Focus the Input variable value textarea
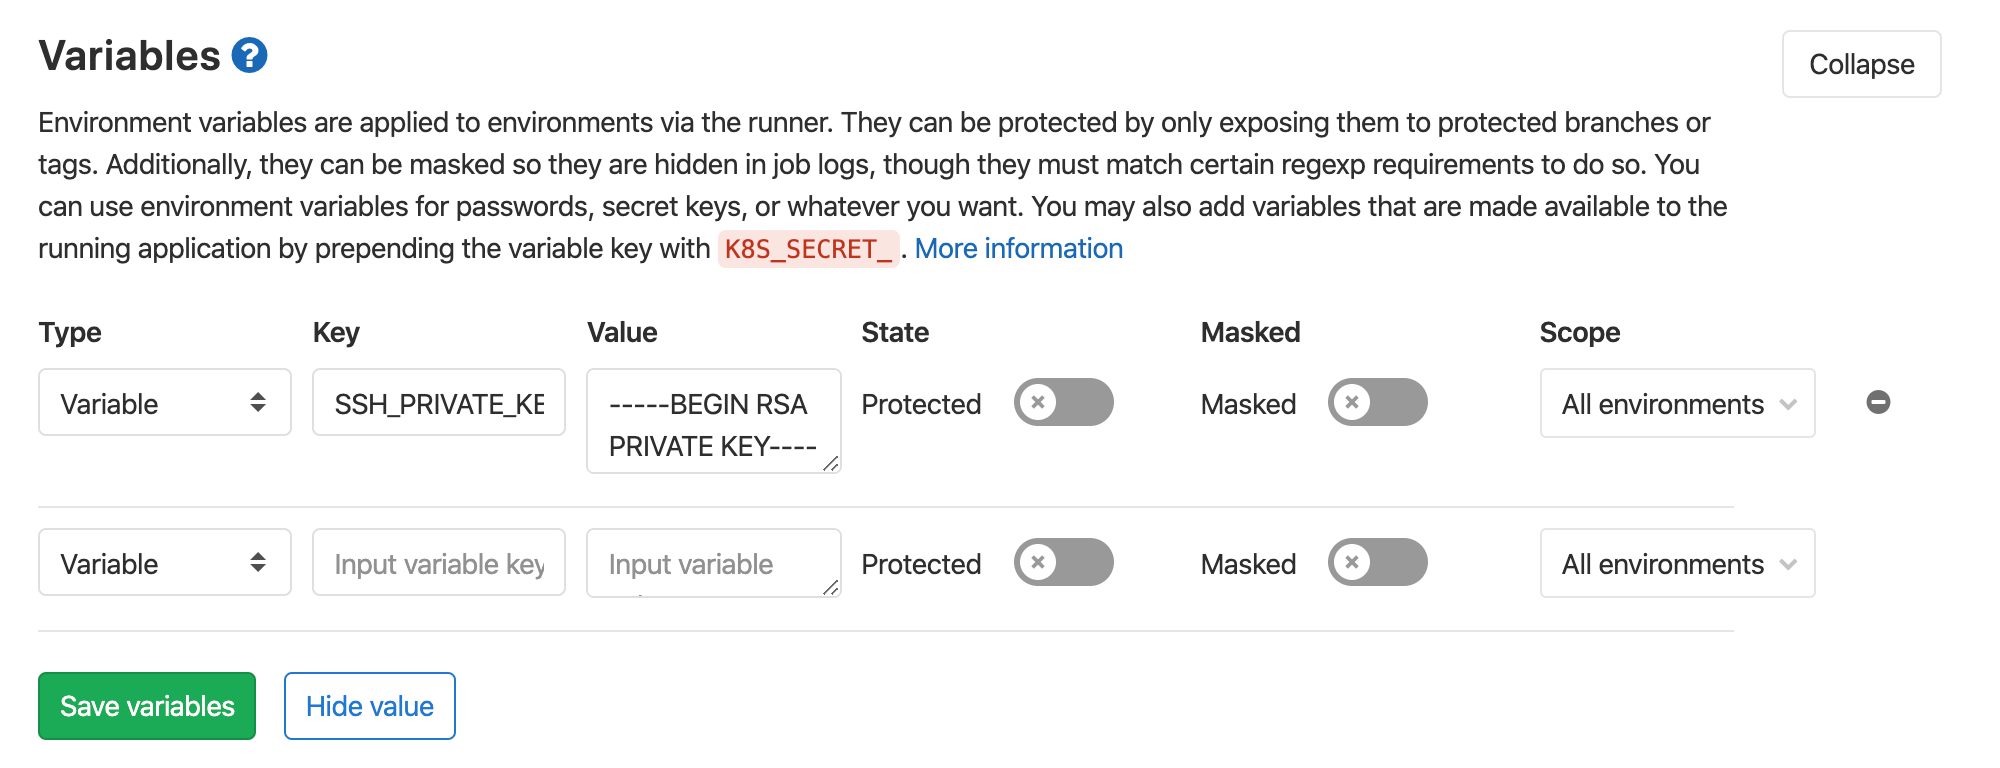The width and height of the screenshot is (2000, 768). 714,563
